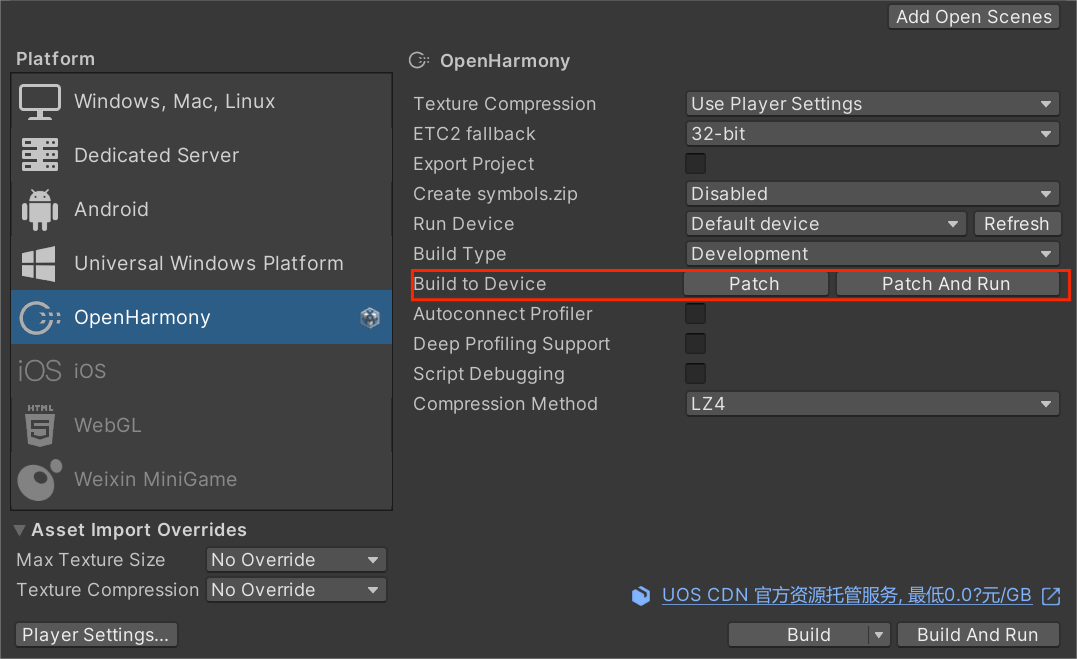Collapse the Asset Import Overrides section
This screenshot has height=659, width=1077.
[19, 529]
